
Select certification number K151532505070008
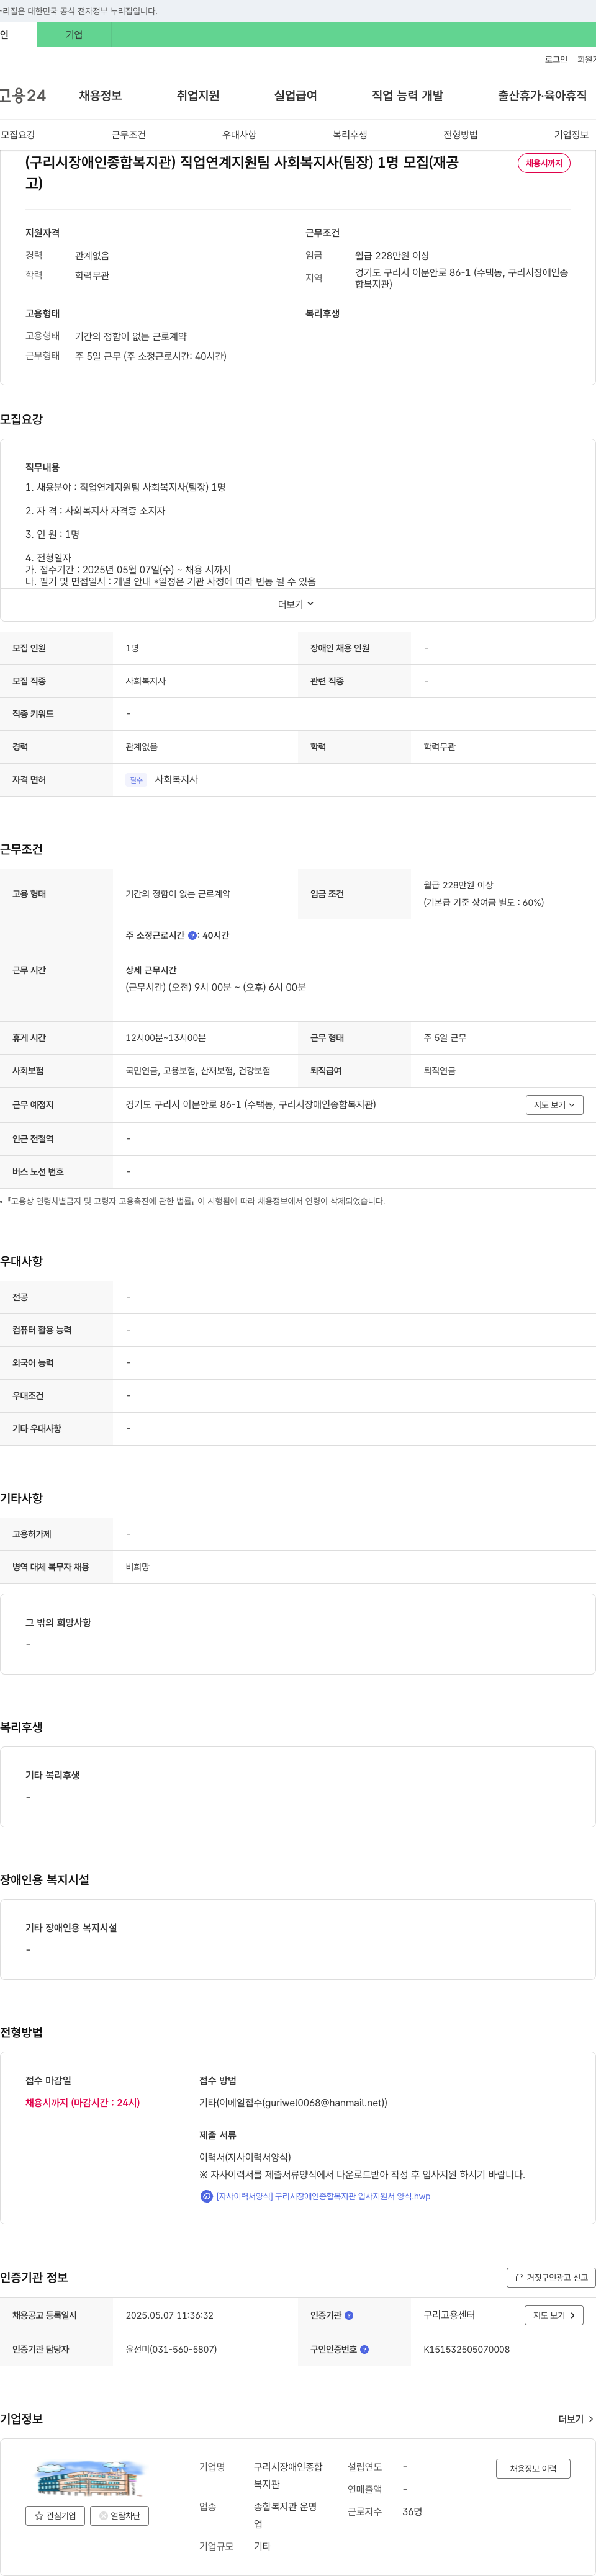466,2350
